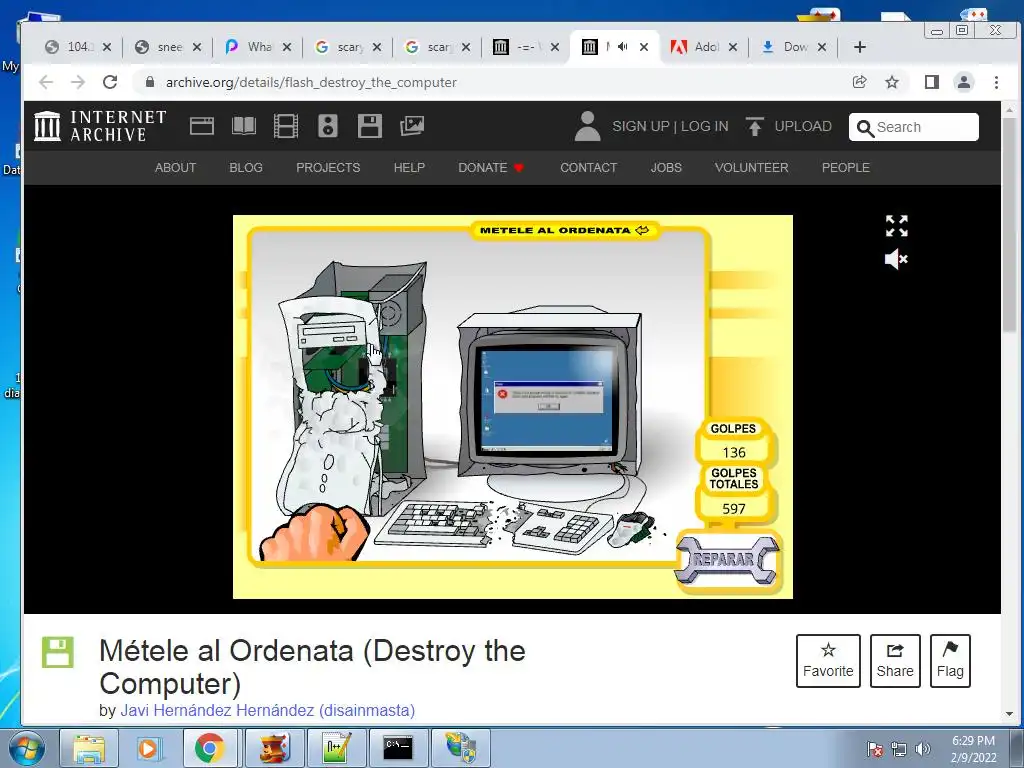Open the CONTACT menu item
1024x768 pixels.
click(x=588, y=168)
